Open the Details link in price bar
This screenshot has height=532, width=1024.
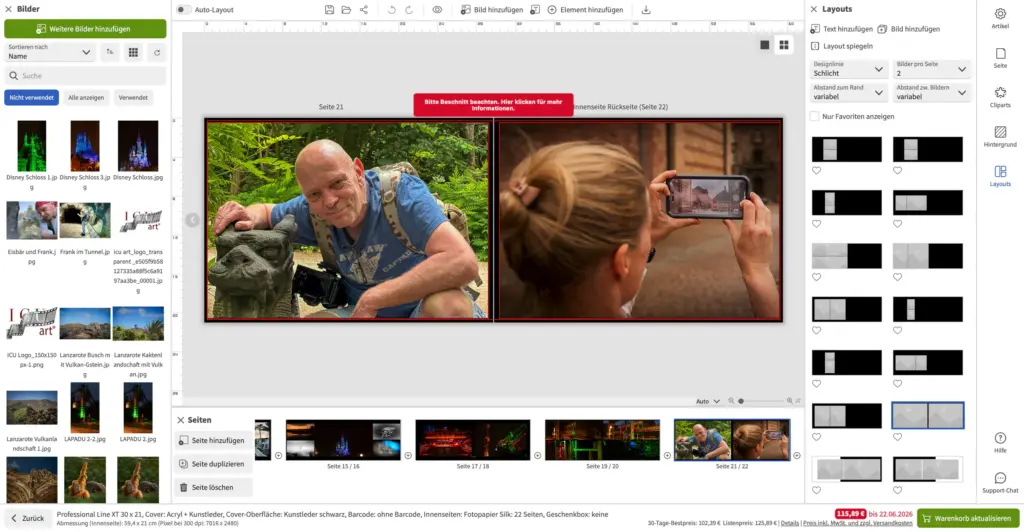point(790,523)
